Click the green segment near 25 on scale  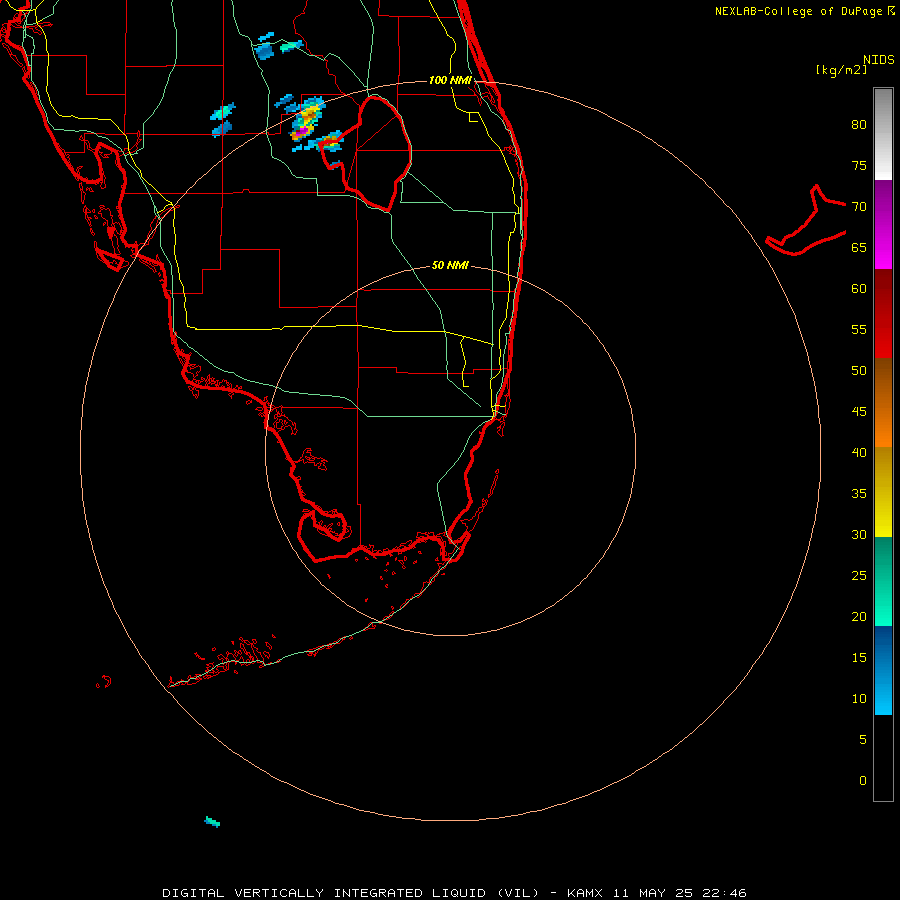[x=883, y=581]
